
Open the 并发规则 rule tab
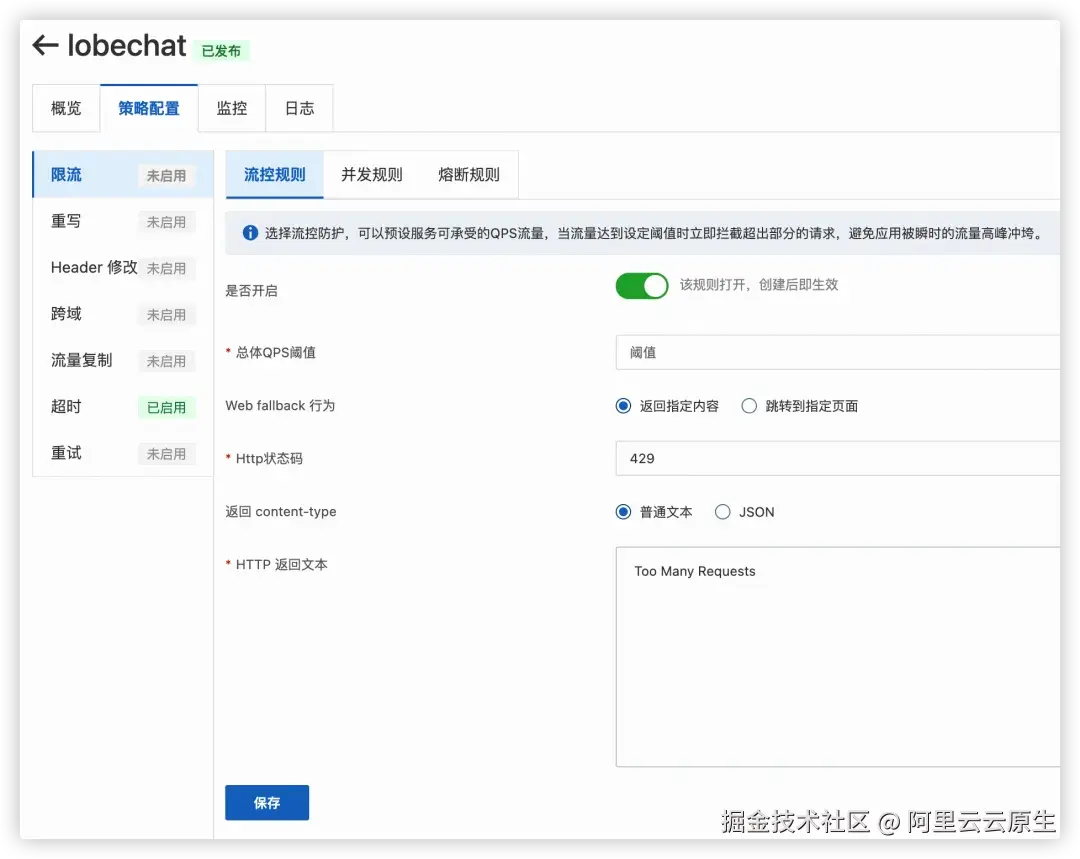point(371,174)
